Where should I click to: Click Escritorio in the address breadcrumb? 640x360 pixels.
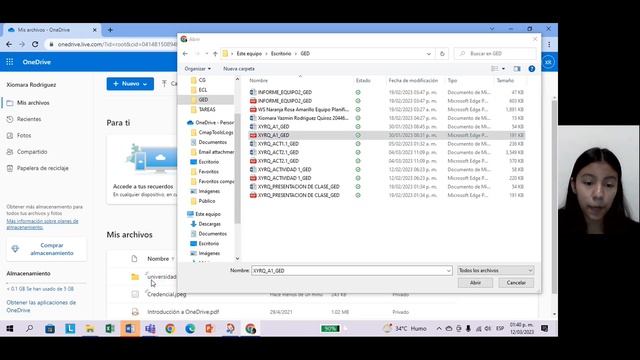[x=281, y=53]
